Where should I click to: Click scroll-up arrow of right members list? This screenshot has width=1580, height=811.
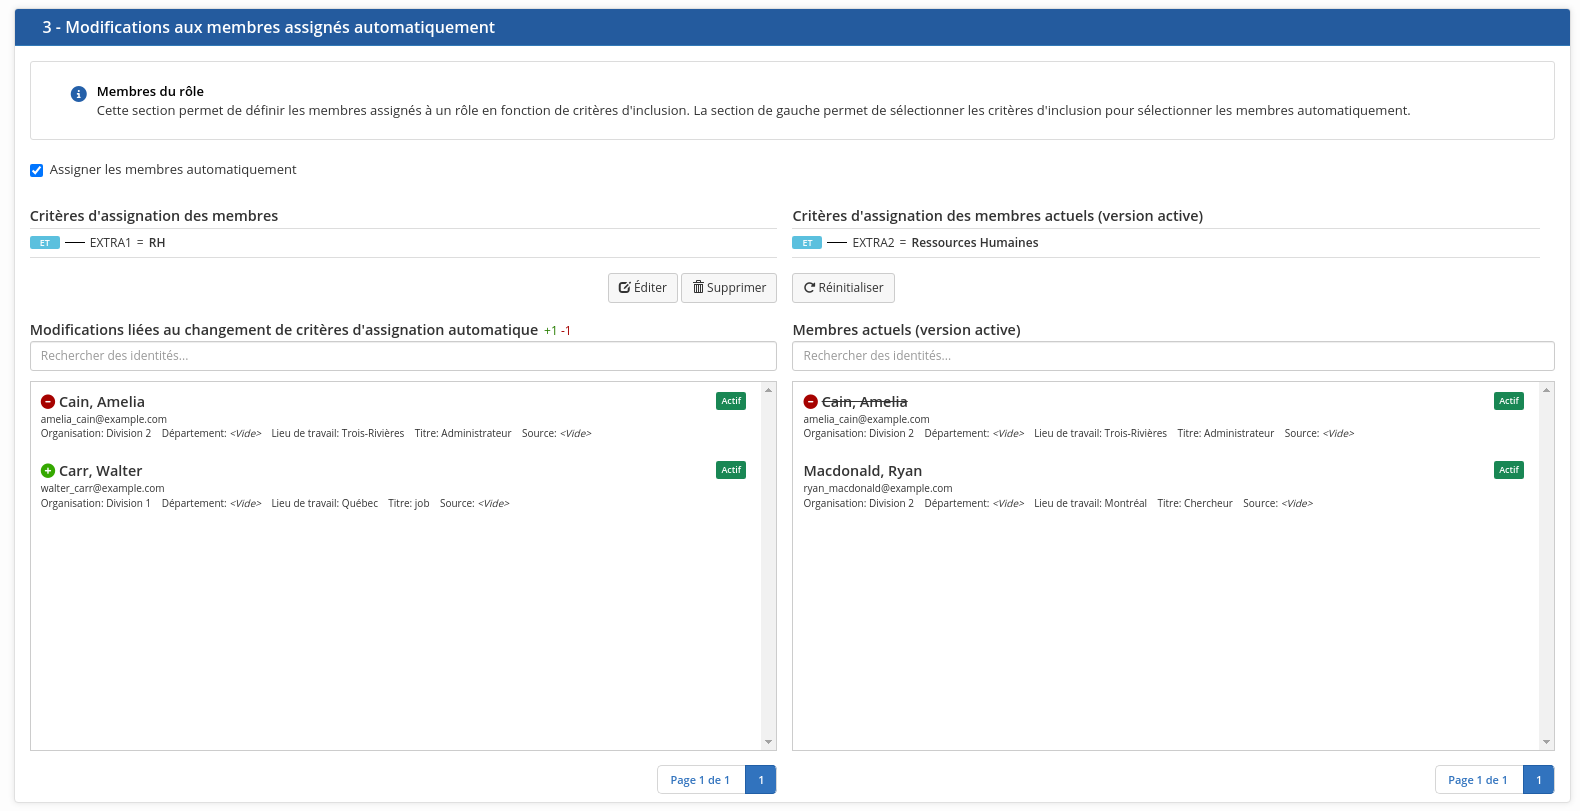(1547, 389)
